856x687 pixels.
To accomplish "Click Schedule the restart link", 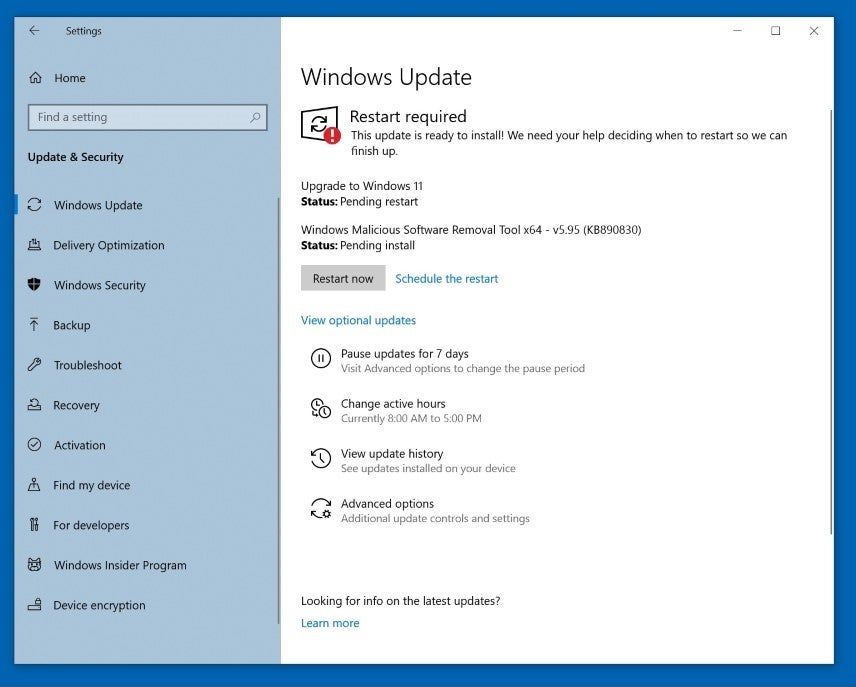I will coord(447,279).
